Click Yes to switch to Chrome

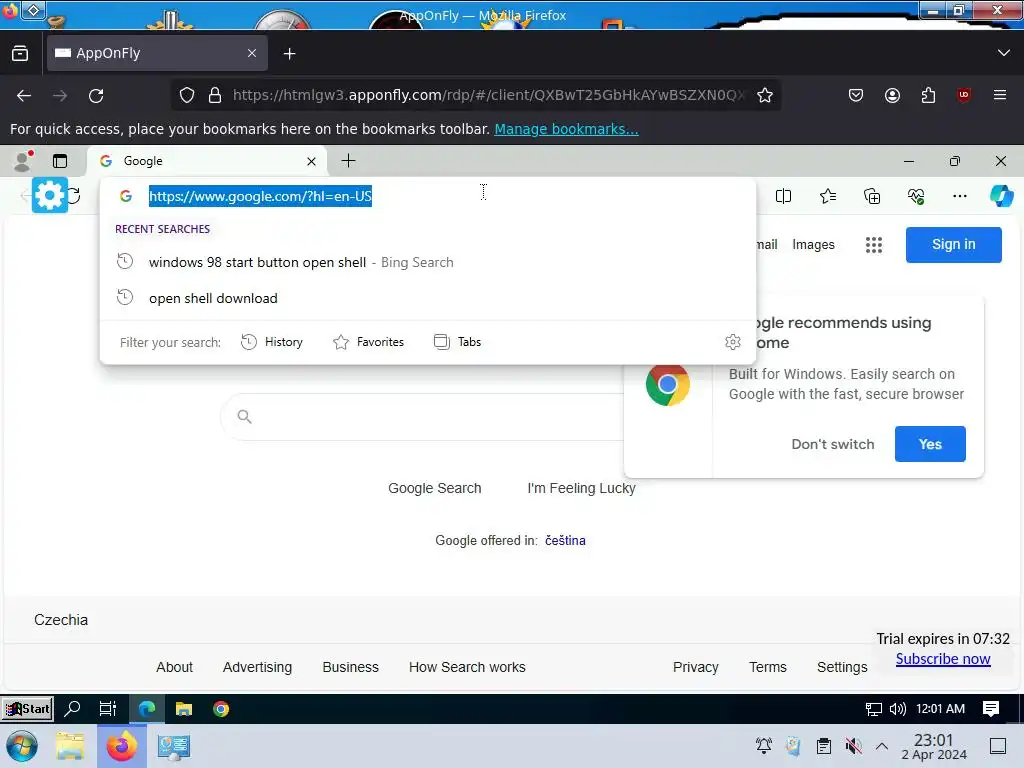coord(930,444)
